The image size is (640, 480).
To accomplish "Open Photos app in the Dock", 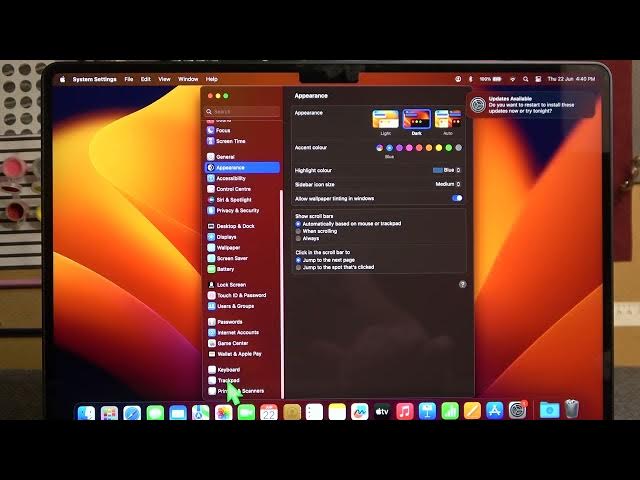I will tap(223, 412).
